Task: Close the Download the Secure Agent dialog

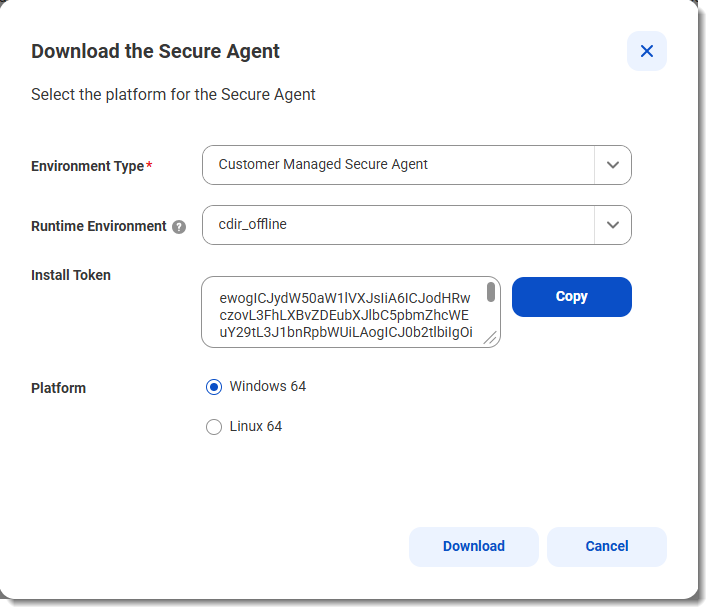Action: 647,51
